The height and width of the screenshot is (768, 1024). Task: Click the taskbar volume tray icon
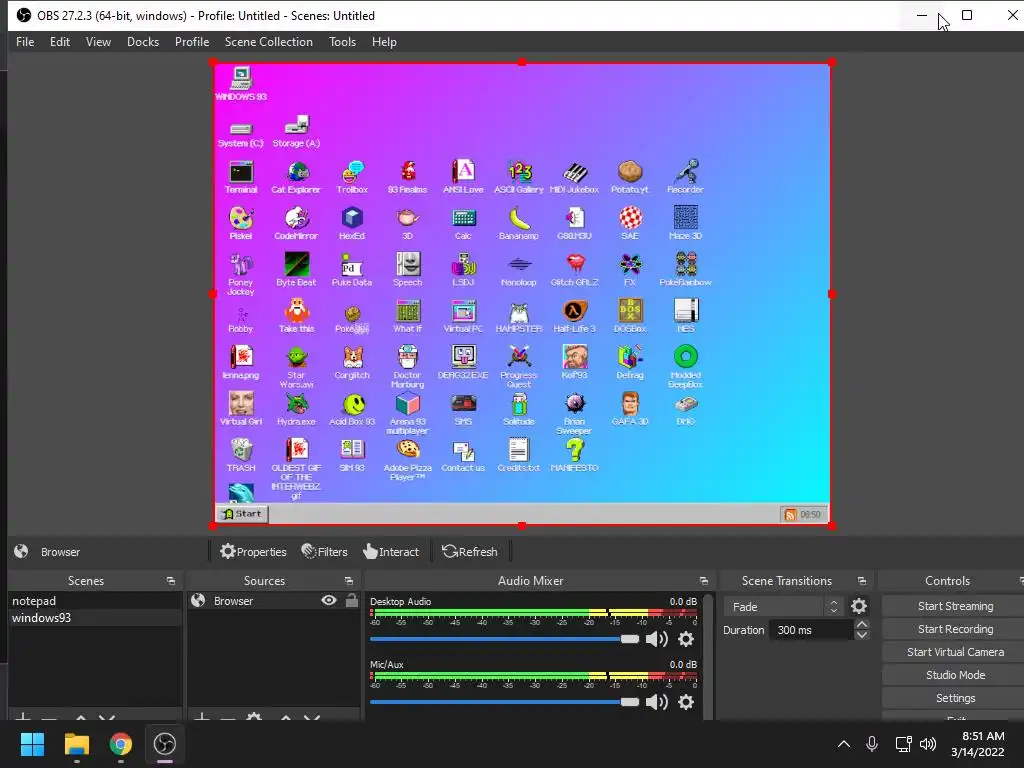pyautogui.click(x=927, y=744)
